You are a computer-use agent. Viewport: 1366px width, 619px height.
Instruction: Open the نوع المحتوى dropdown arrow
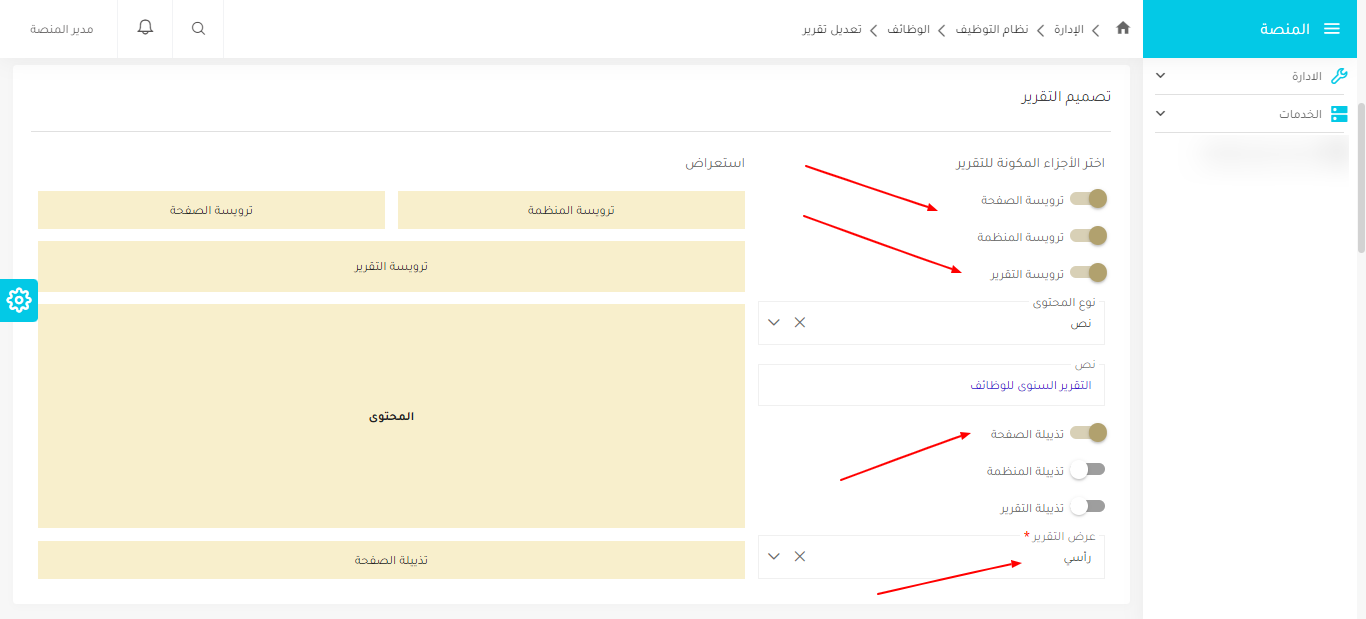pos(774,322)
